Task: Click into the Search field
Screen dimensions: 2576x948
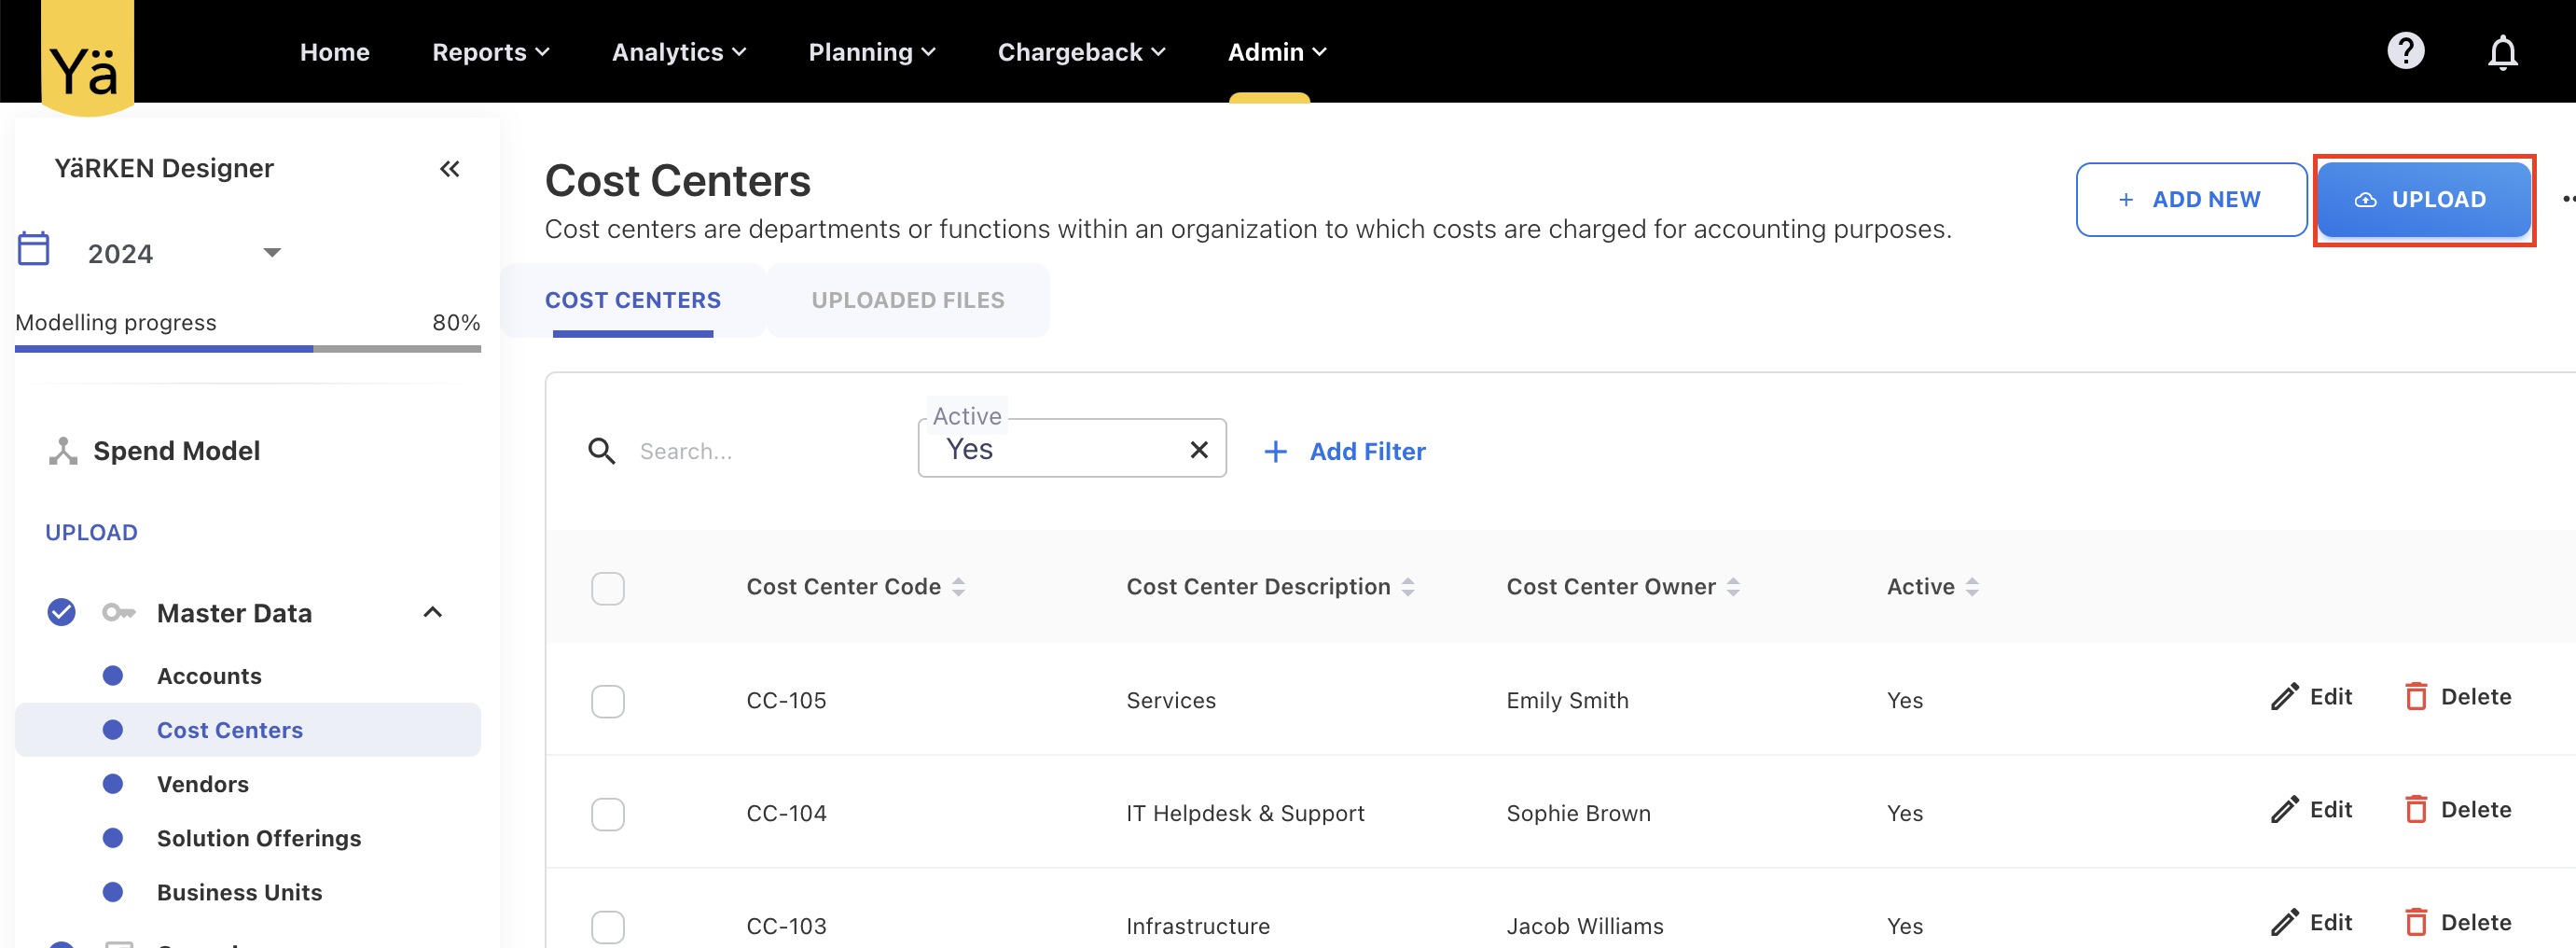Action: click(x=760, y=451)
